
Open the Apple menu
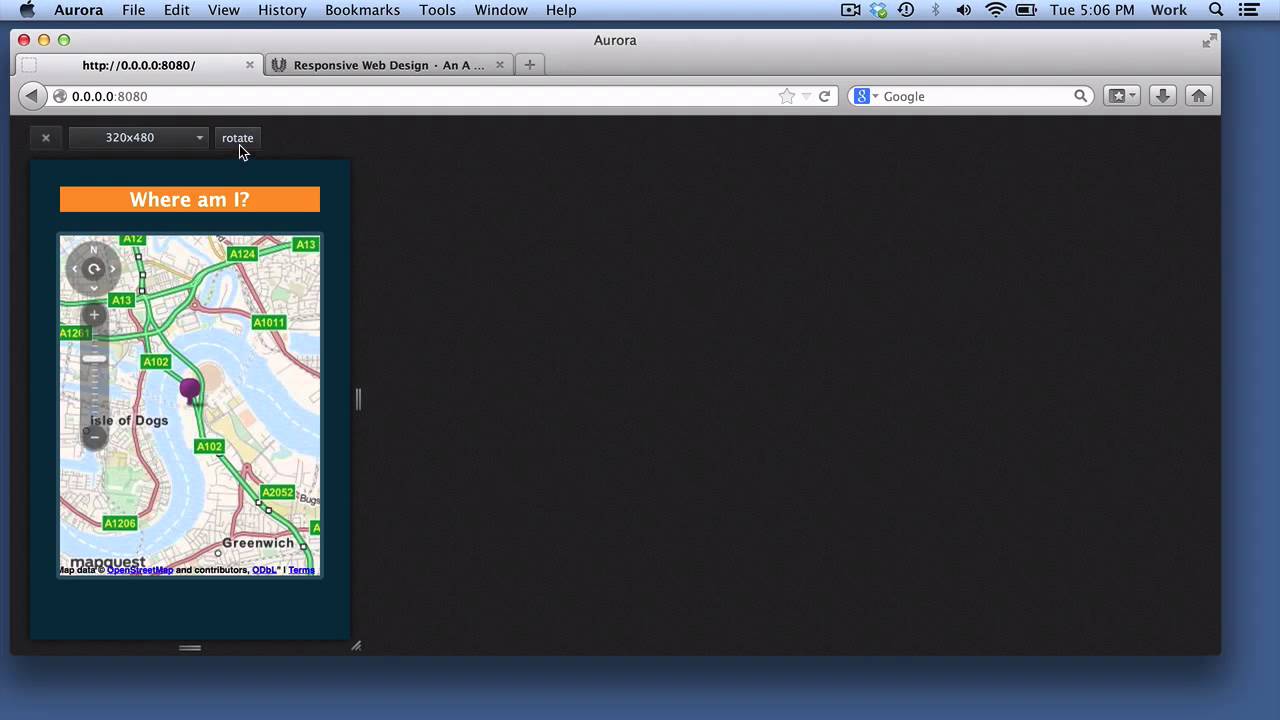tap(27, 10)
